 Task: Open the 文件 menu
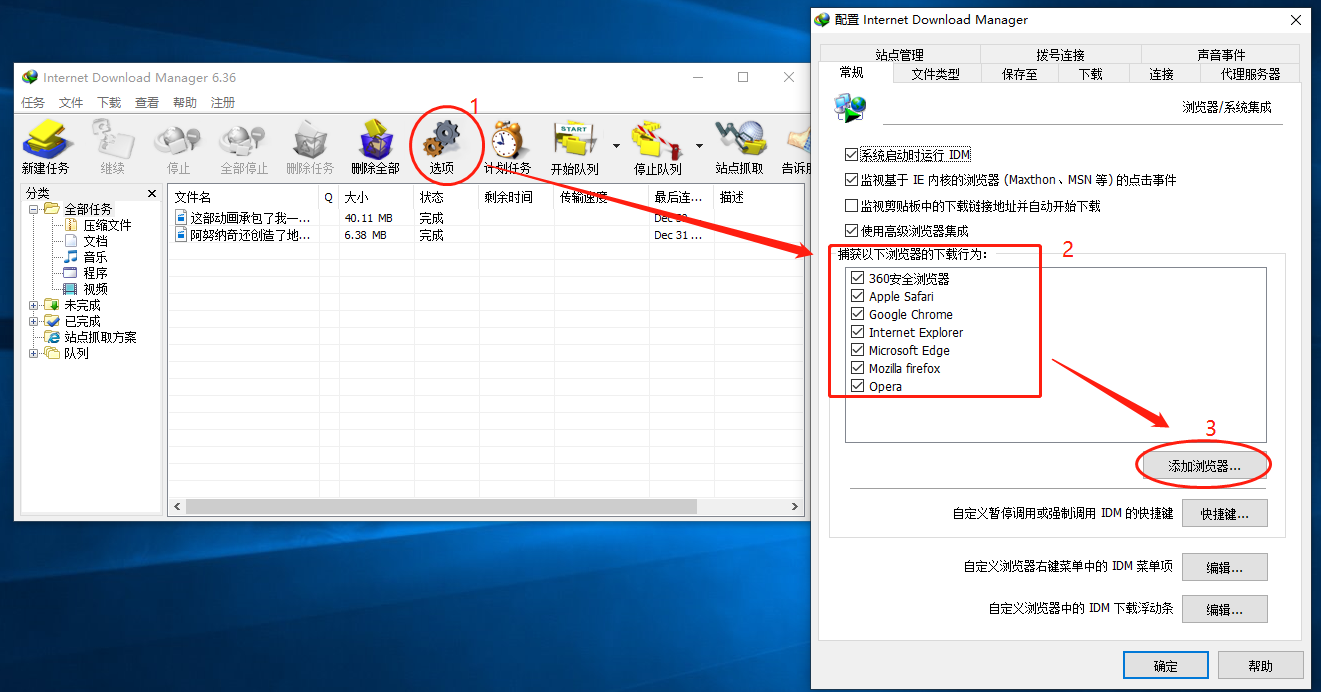pyautogui.click(x=71, y=102)
